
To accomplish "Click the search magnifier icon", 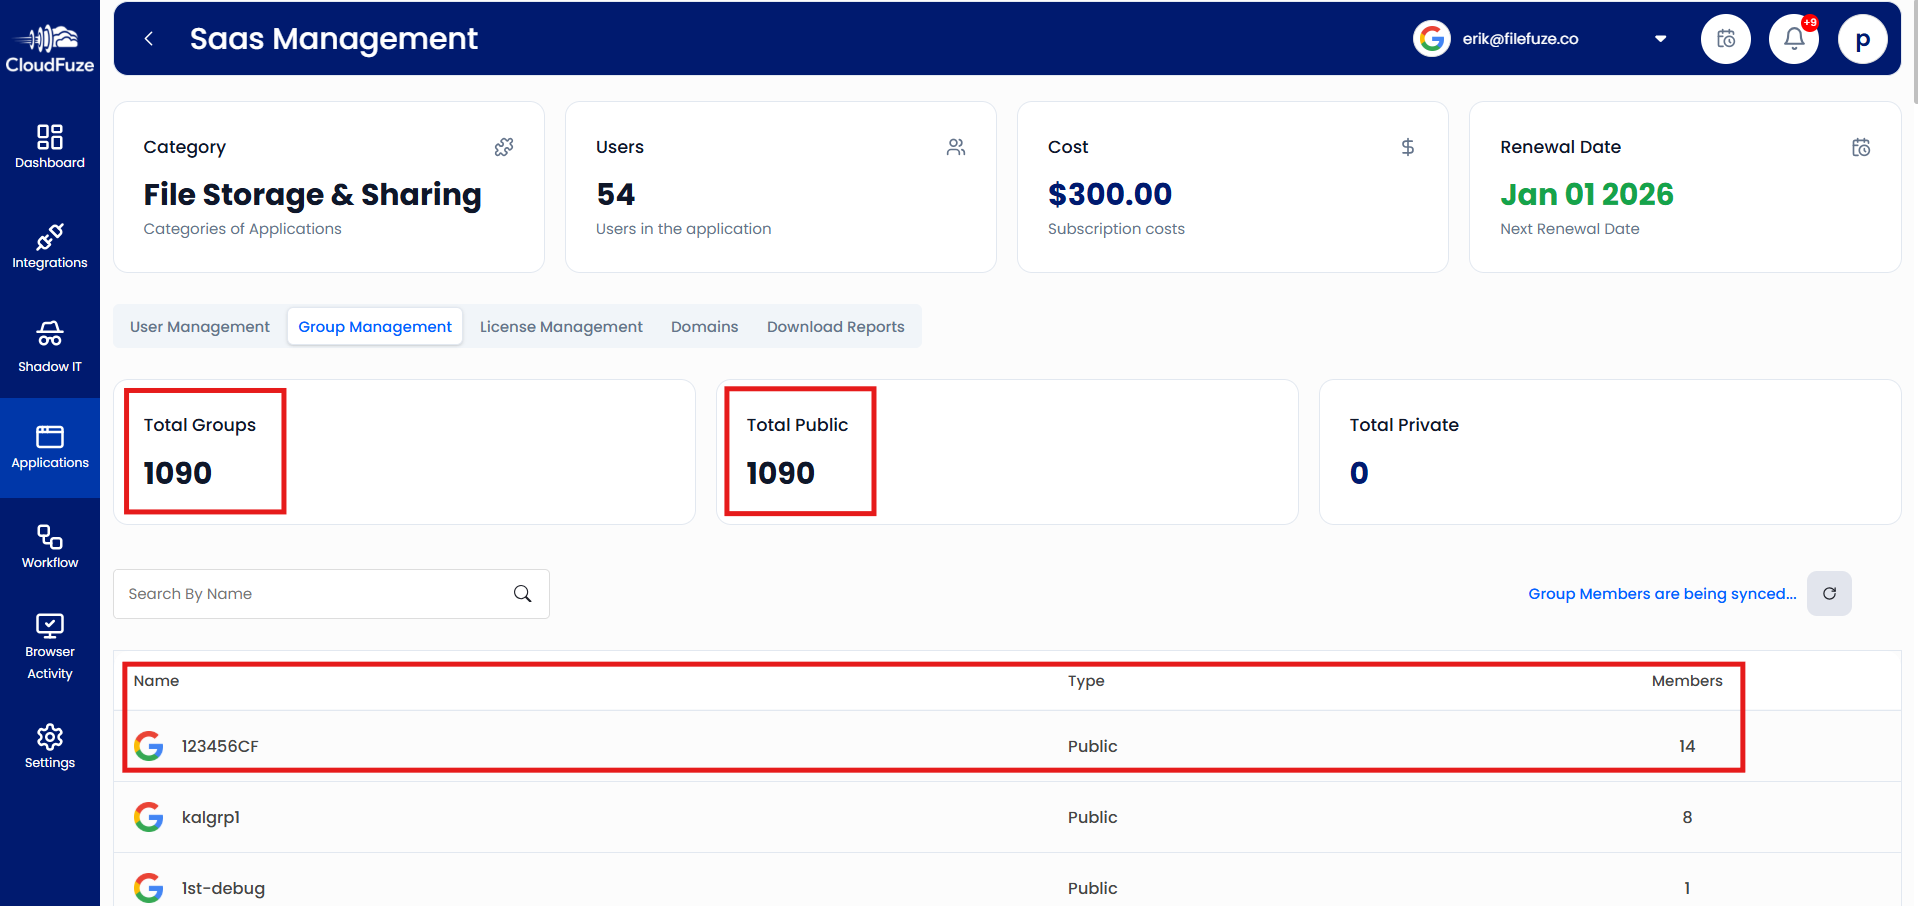I will (x=522, y=593).
